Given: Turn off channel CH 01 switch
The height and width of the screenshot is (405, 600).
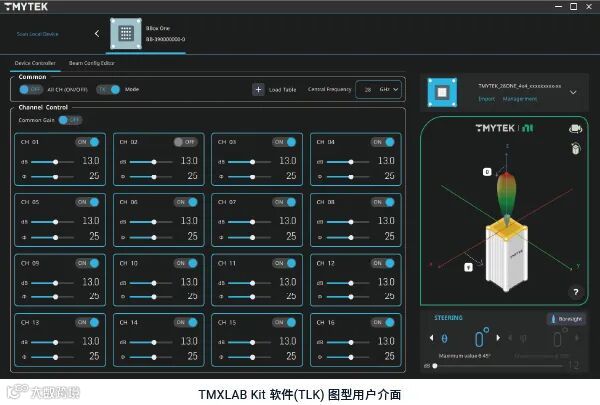Looking at the screenshot, I should (87, 142).
